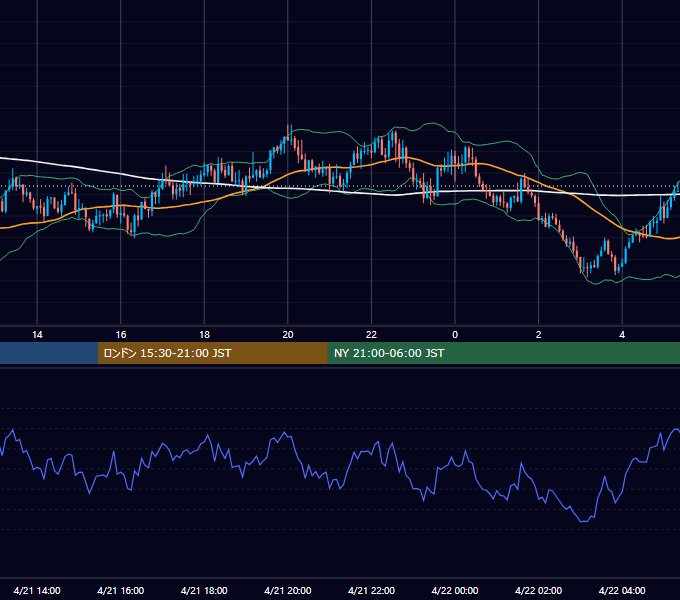Click the 4/21 16:00 oscillator time label
The height and width of the screenshot is (600, 680).
click(121, 590)
